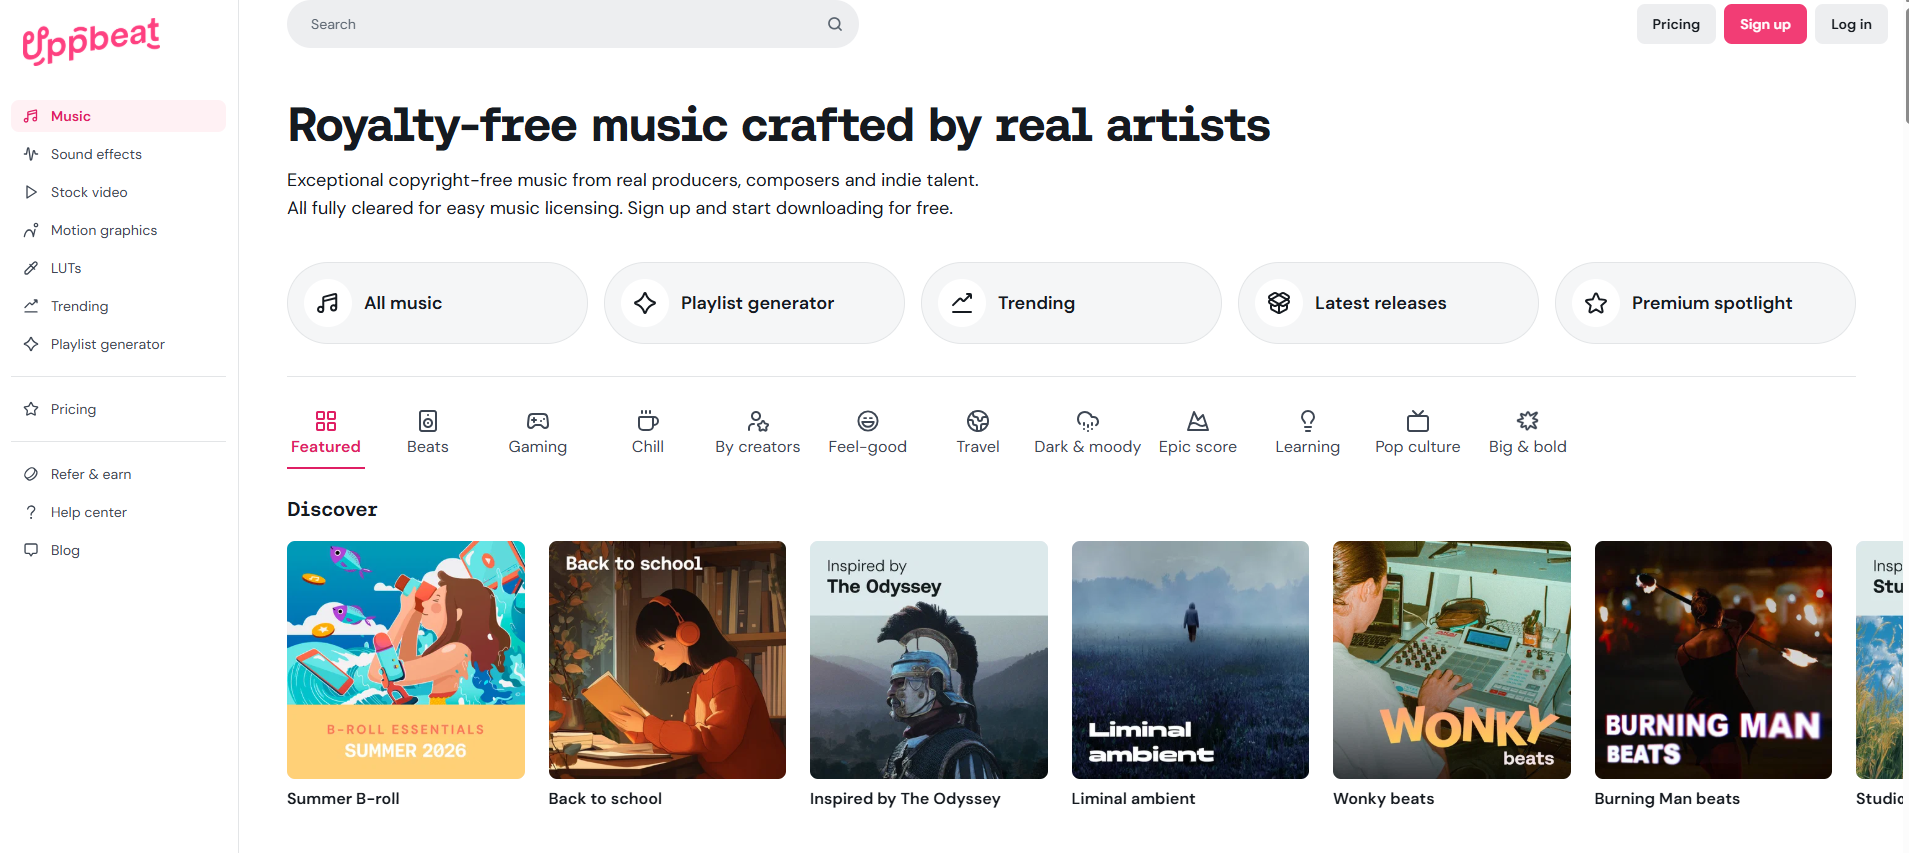Viewport: 1909px width, 853px height.
Task: Switch to the Dark & moody tab
Action: (x=1088, y=433)
